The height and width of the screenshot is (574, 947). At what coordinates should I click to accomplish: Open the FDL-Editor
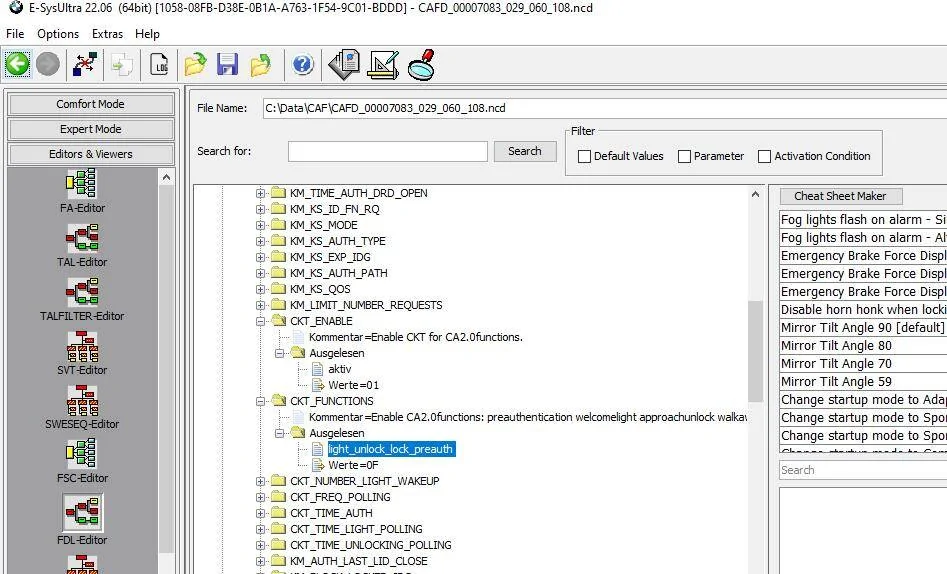[x=82, y=520]
